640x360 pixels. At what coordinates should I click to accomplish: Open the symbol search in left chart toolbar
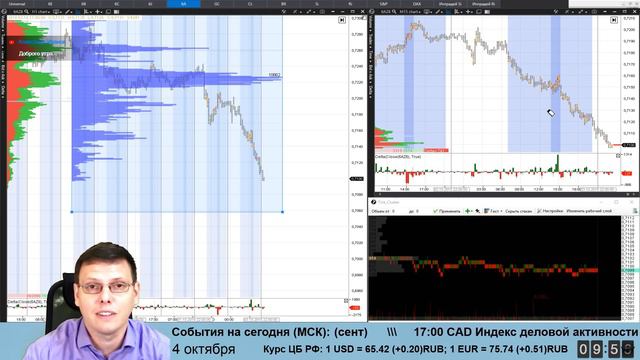(27, 11)
